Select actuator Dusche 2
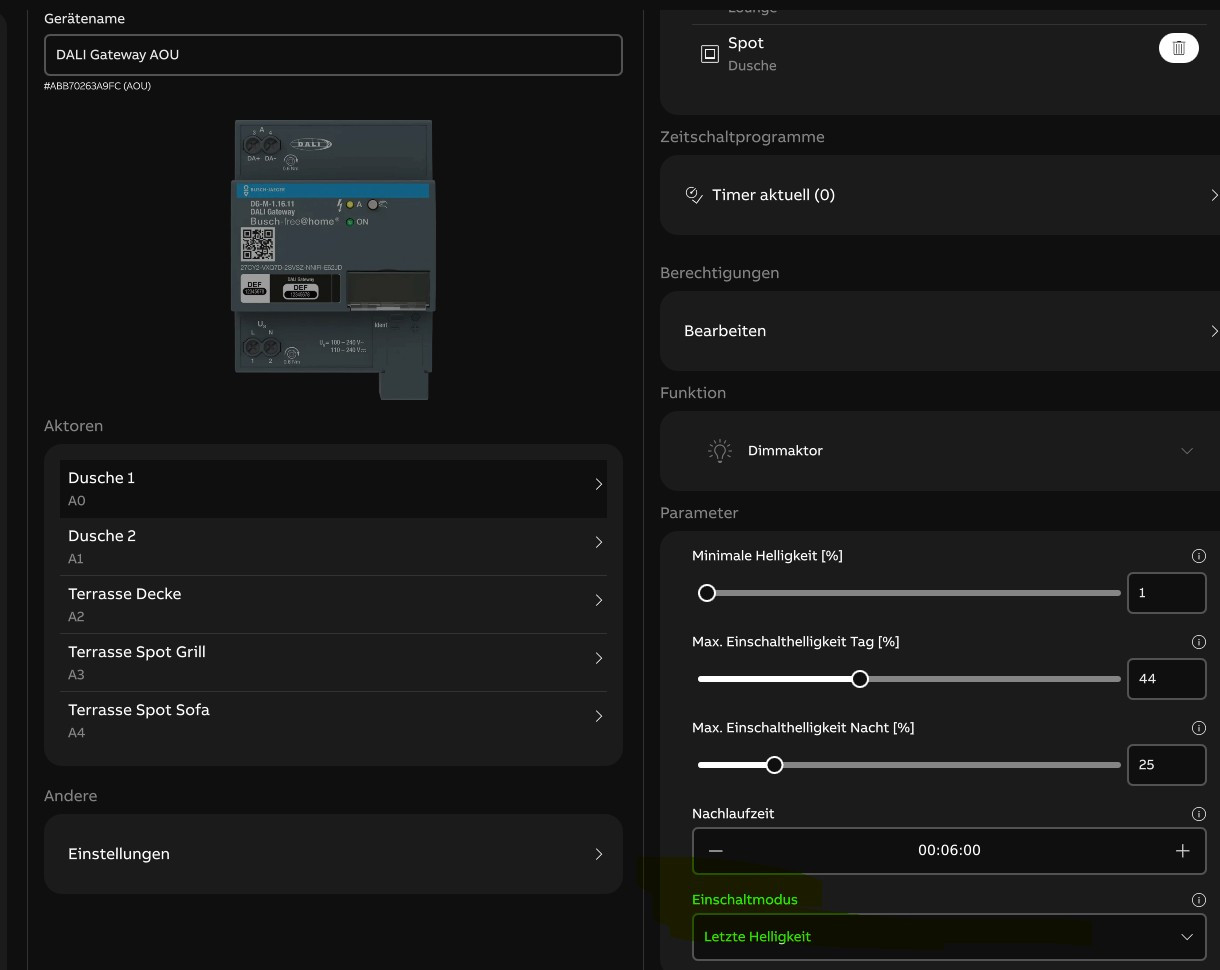This screenshot has width=1220, height=970. (333, 546)
